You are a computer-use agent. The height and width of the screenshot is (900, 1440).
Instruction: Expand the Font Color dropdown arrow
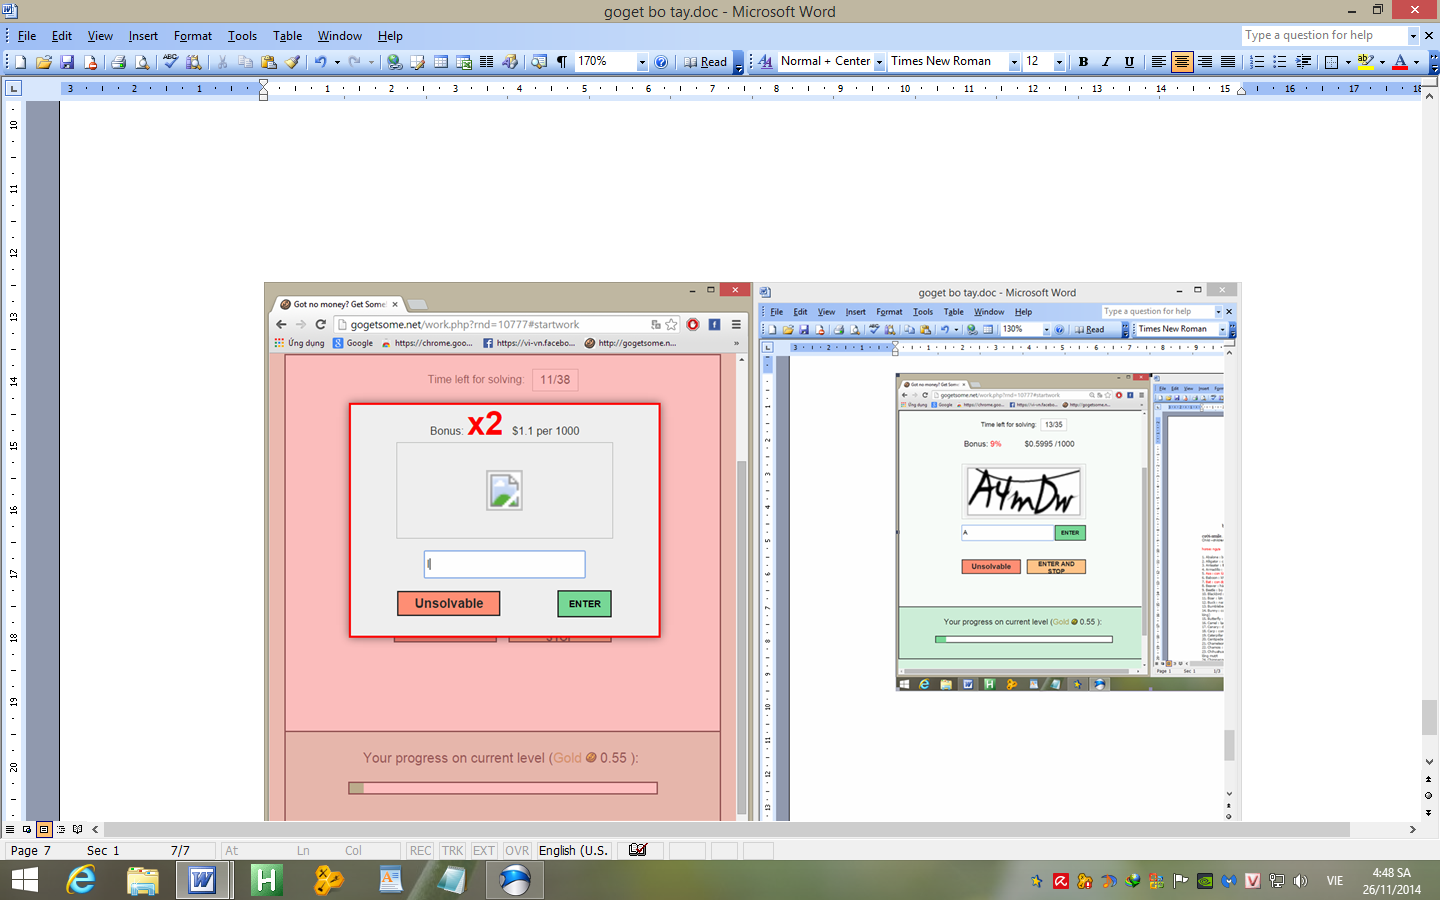click(1416, 62)
